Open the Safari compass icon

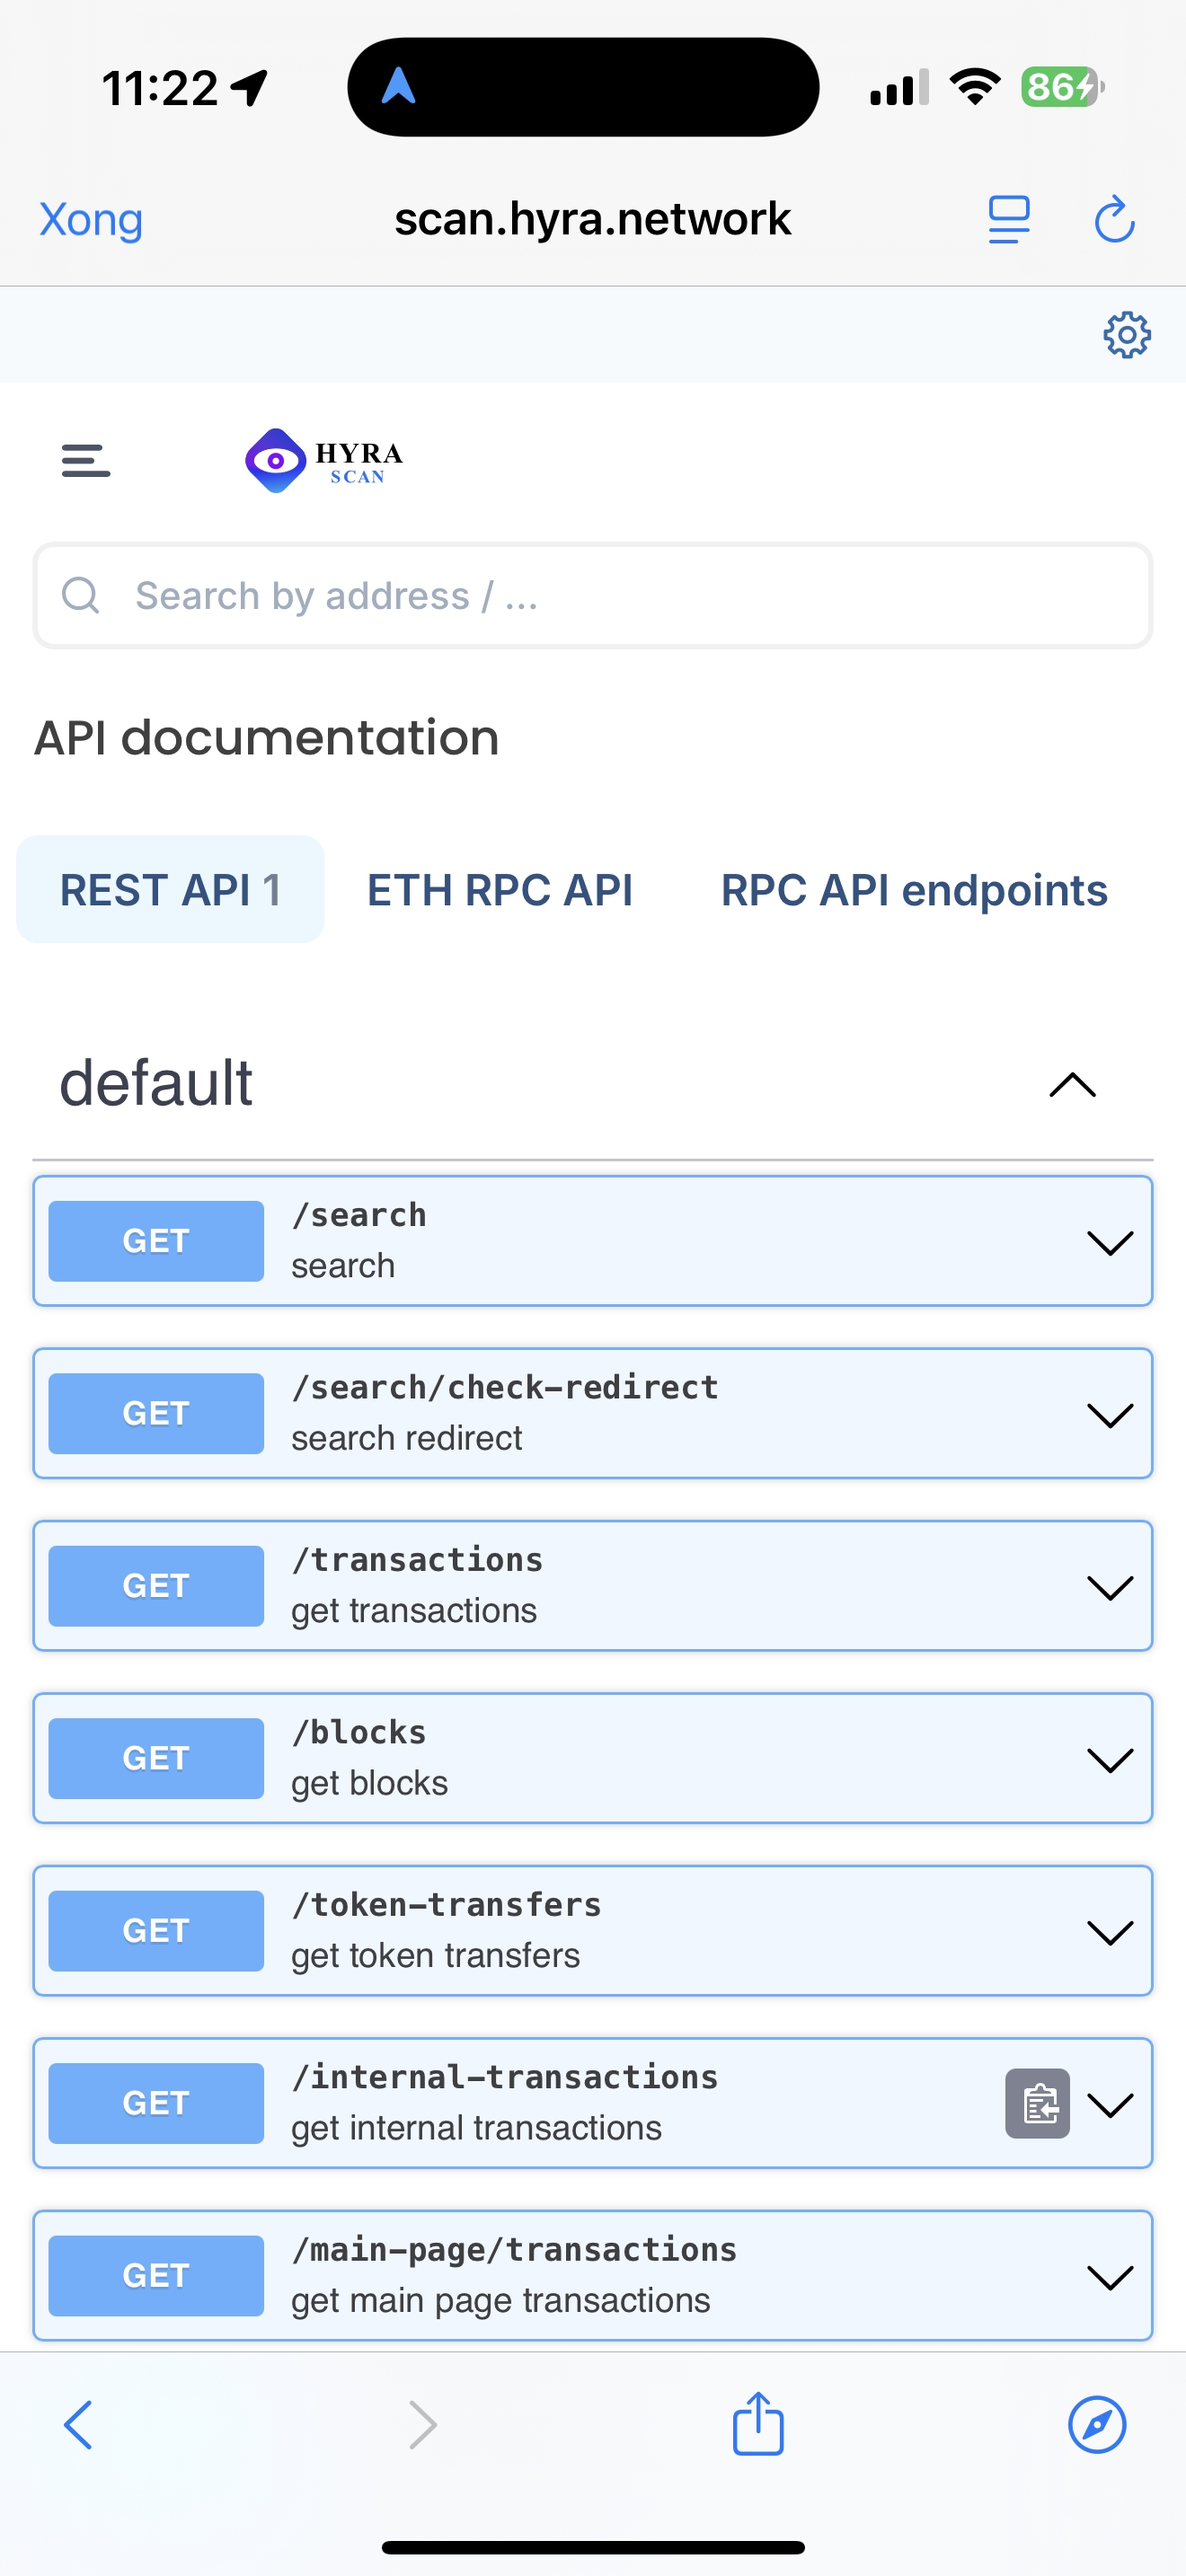[1096, 2424]
